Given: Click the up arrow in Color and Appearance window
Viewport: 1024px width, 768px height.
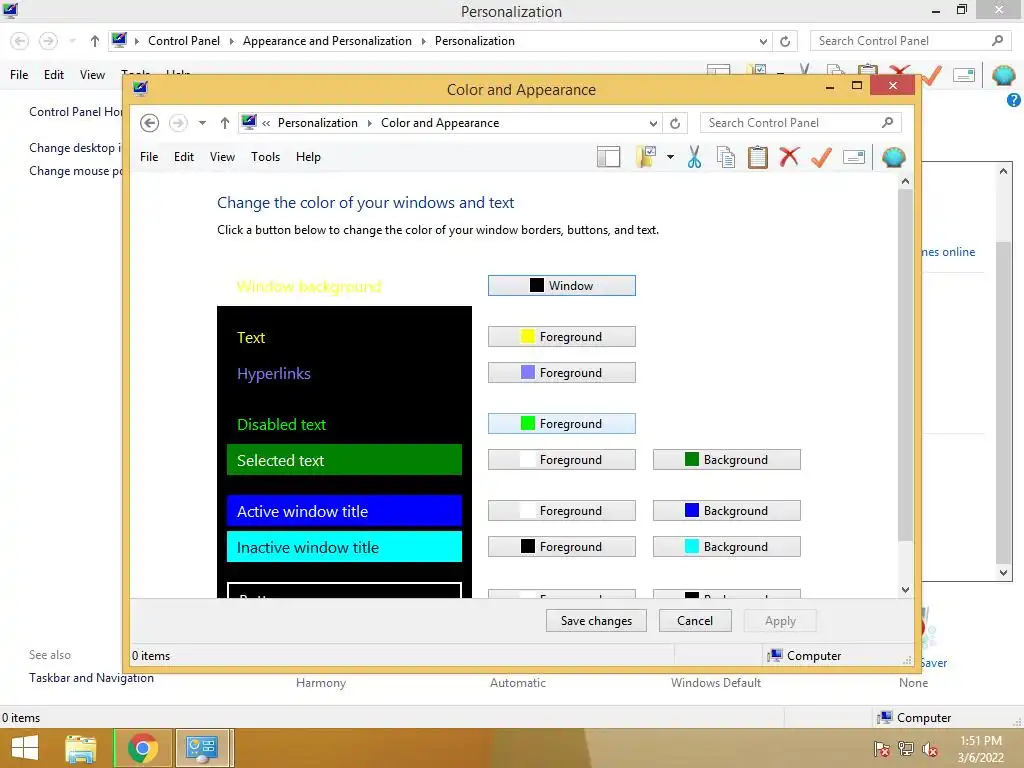Looking at the screenshot, I should (x=225, y=123).
